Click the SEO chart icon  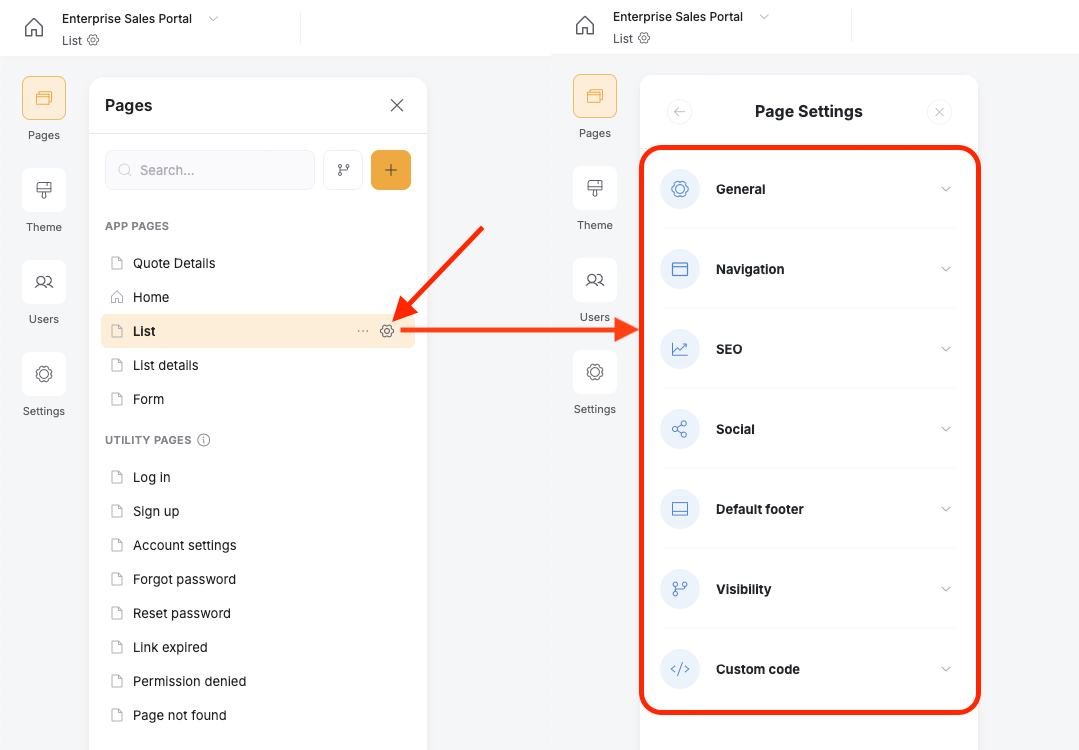pos(680,349)
